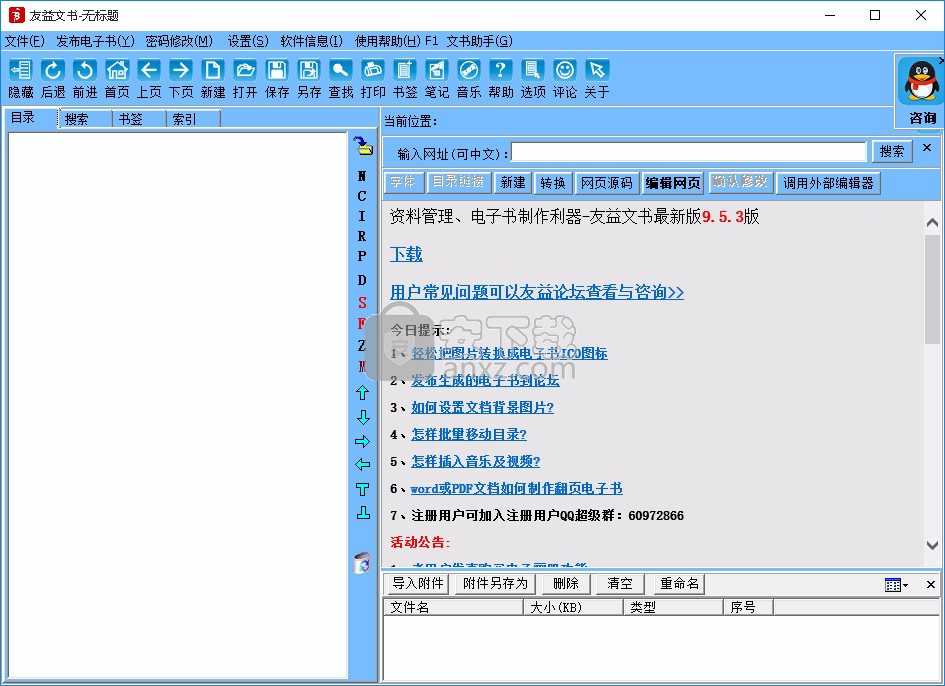Click the I letter sidebar button
This screenshot has width=945, height=686.
(x=362, y=216)
